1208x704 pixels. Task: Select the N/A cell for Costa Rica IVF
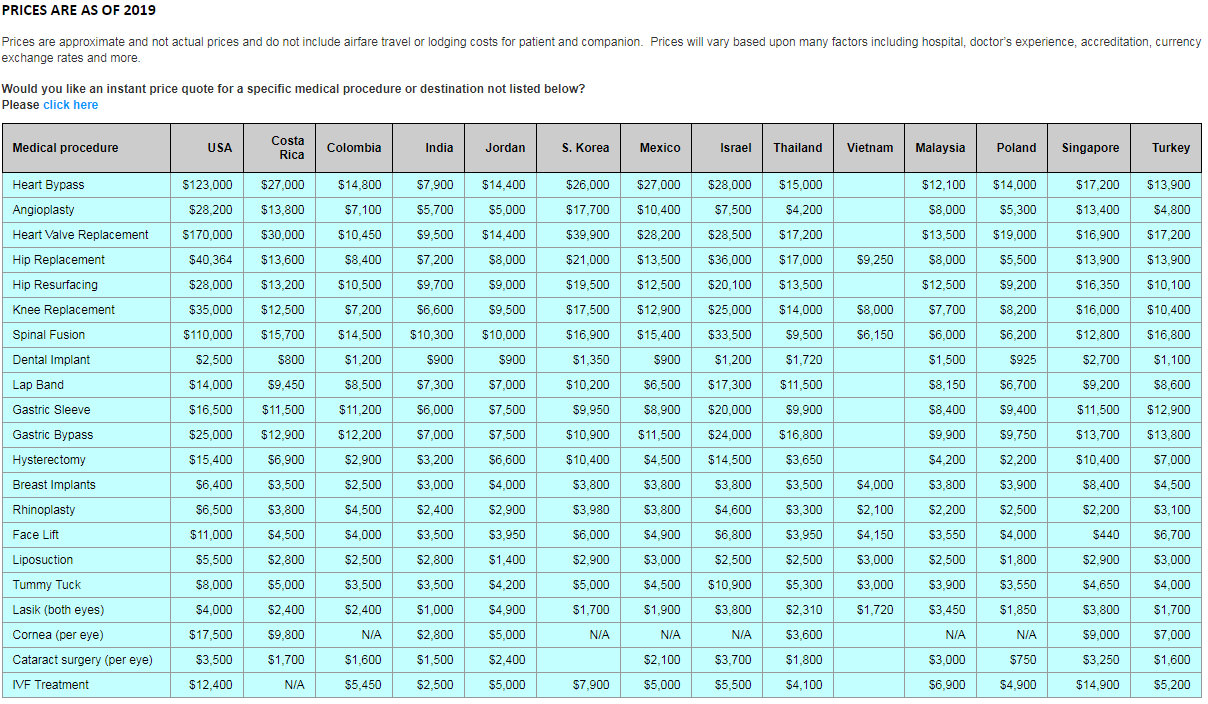pos(295,684)
